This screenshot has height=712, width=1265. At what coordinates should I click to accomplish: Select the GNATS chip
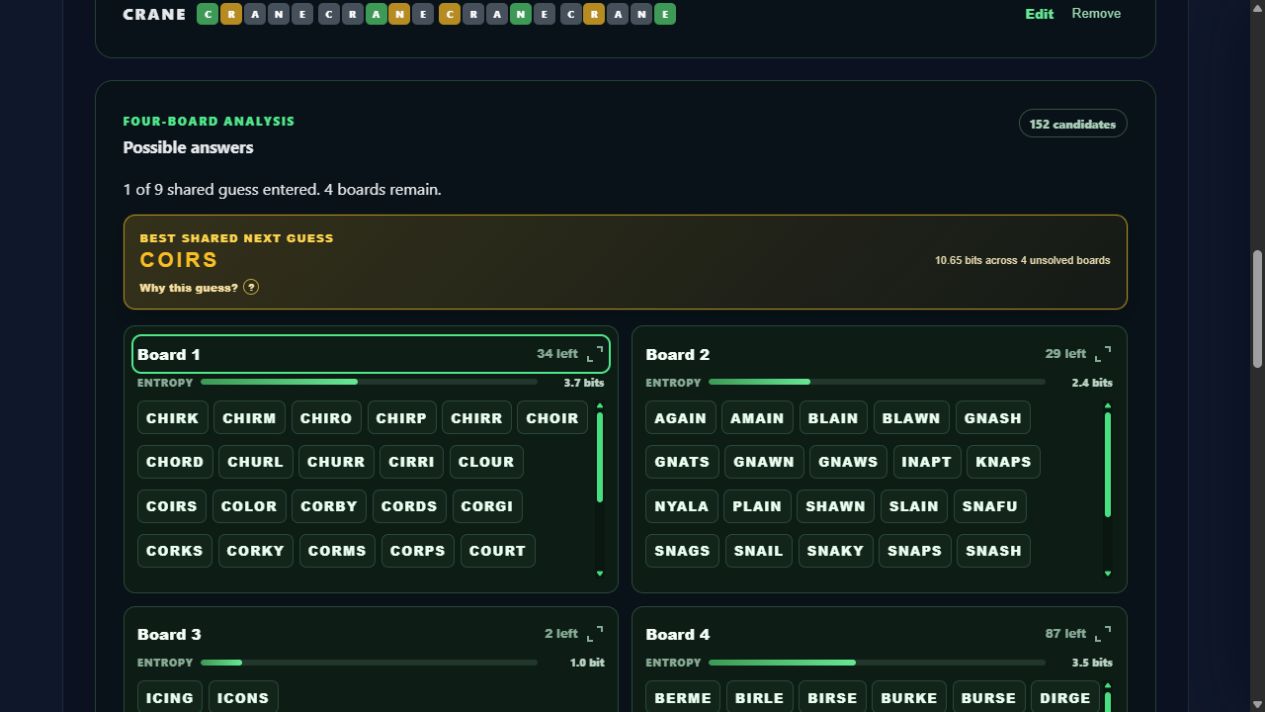(682, 462)
